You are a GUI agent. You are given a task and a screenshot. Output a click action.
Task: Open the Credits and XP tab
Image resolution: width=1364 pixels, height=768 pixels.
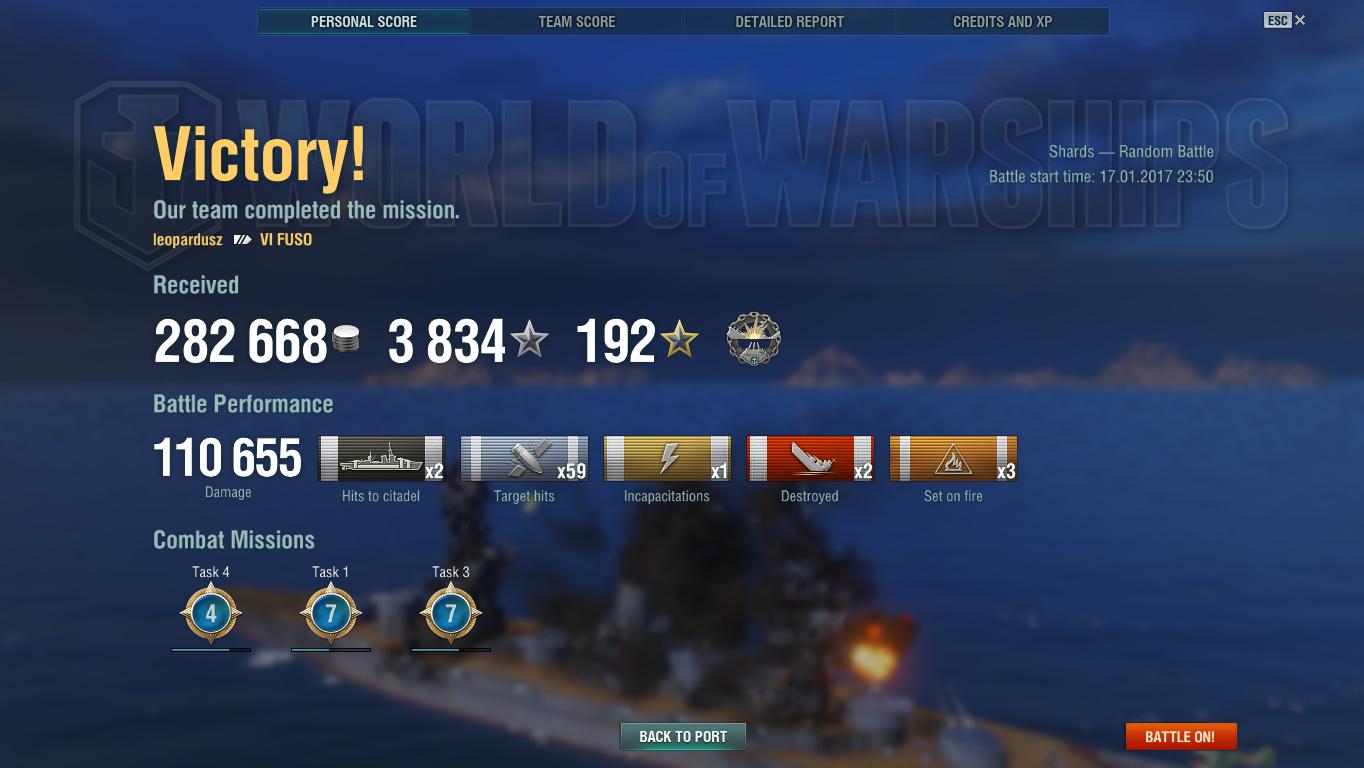pos(1002,21)
